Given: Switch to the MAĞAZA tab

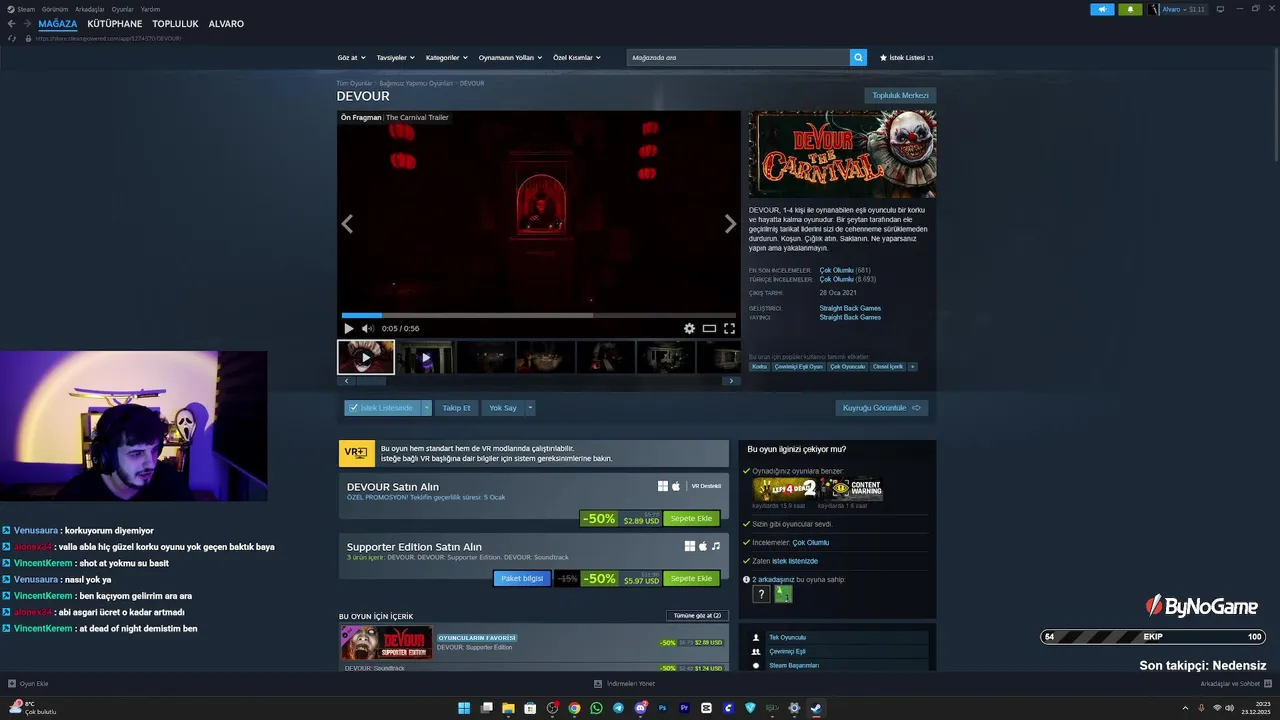Looking at the screenshot, I should pyautogui.click(x=58, y=23).
